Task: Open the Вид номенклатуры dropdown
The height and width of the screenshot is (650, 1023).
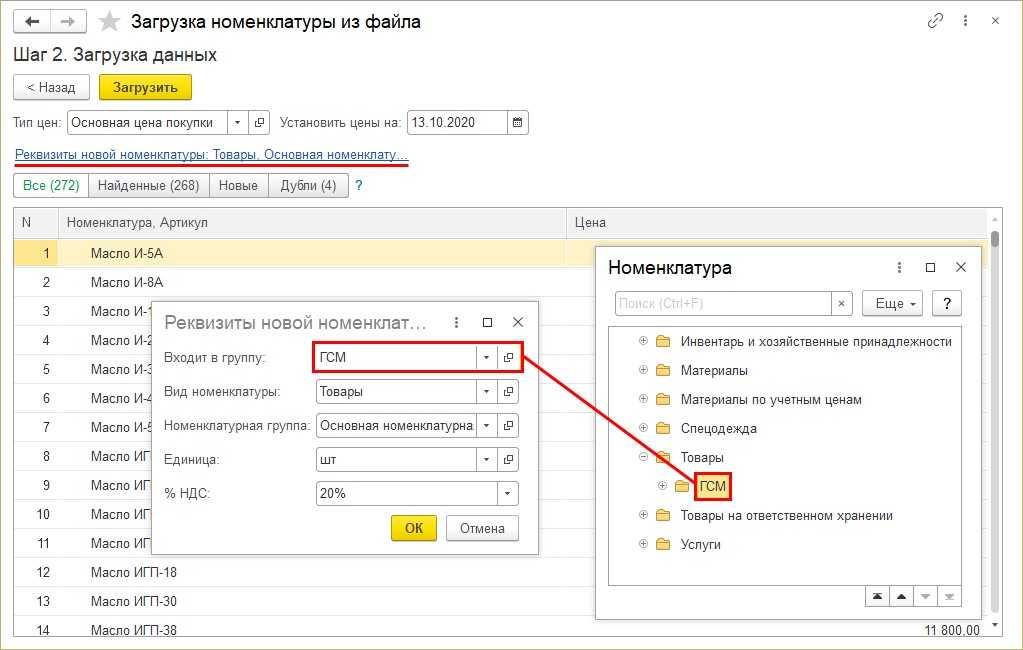Action: pyautogui.click(x=486, y=392)
